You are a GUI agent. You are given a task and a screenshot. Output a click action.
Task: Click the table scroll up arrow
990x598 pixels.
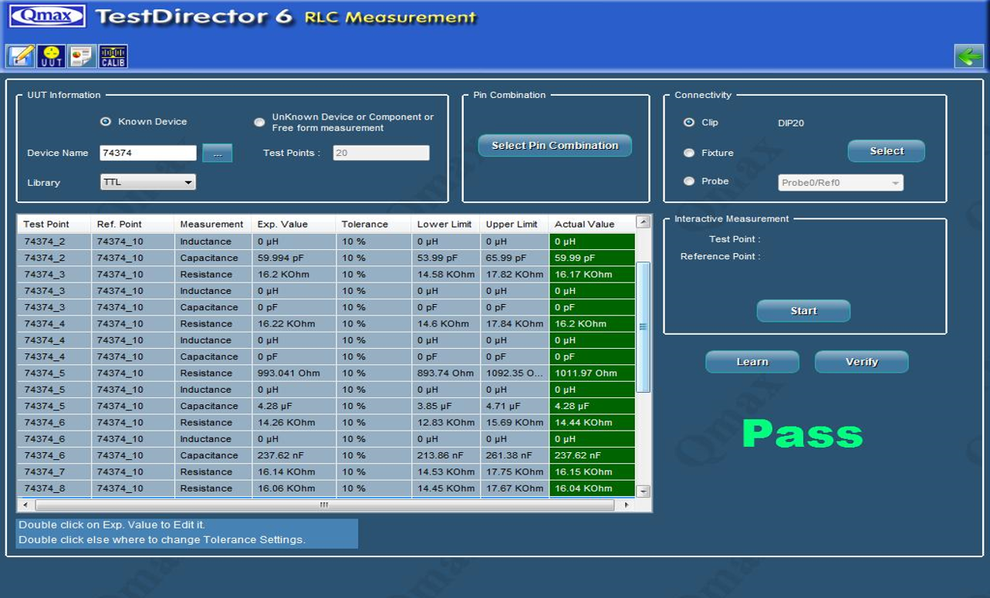coord(643,222)
